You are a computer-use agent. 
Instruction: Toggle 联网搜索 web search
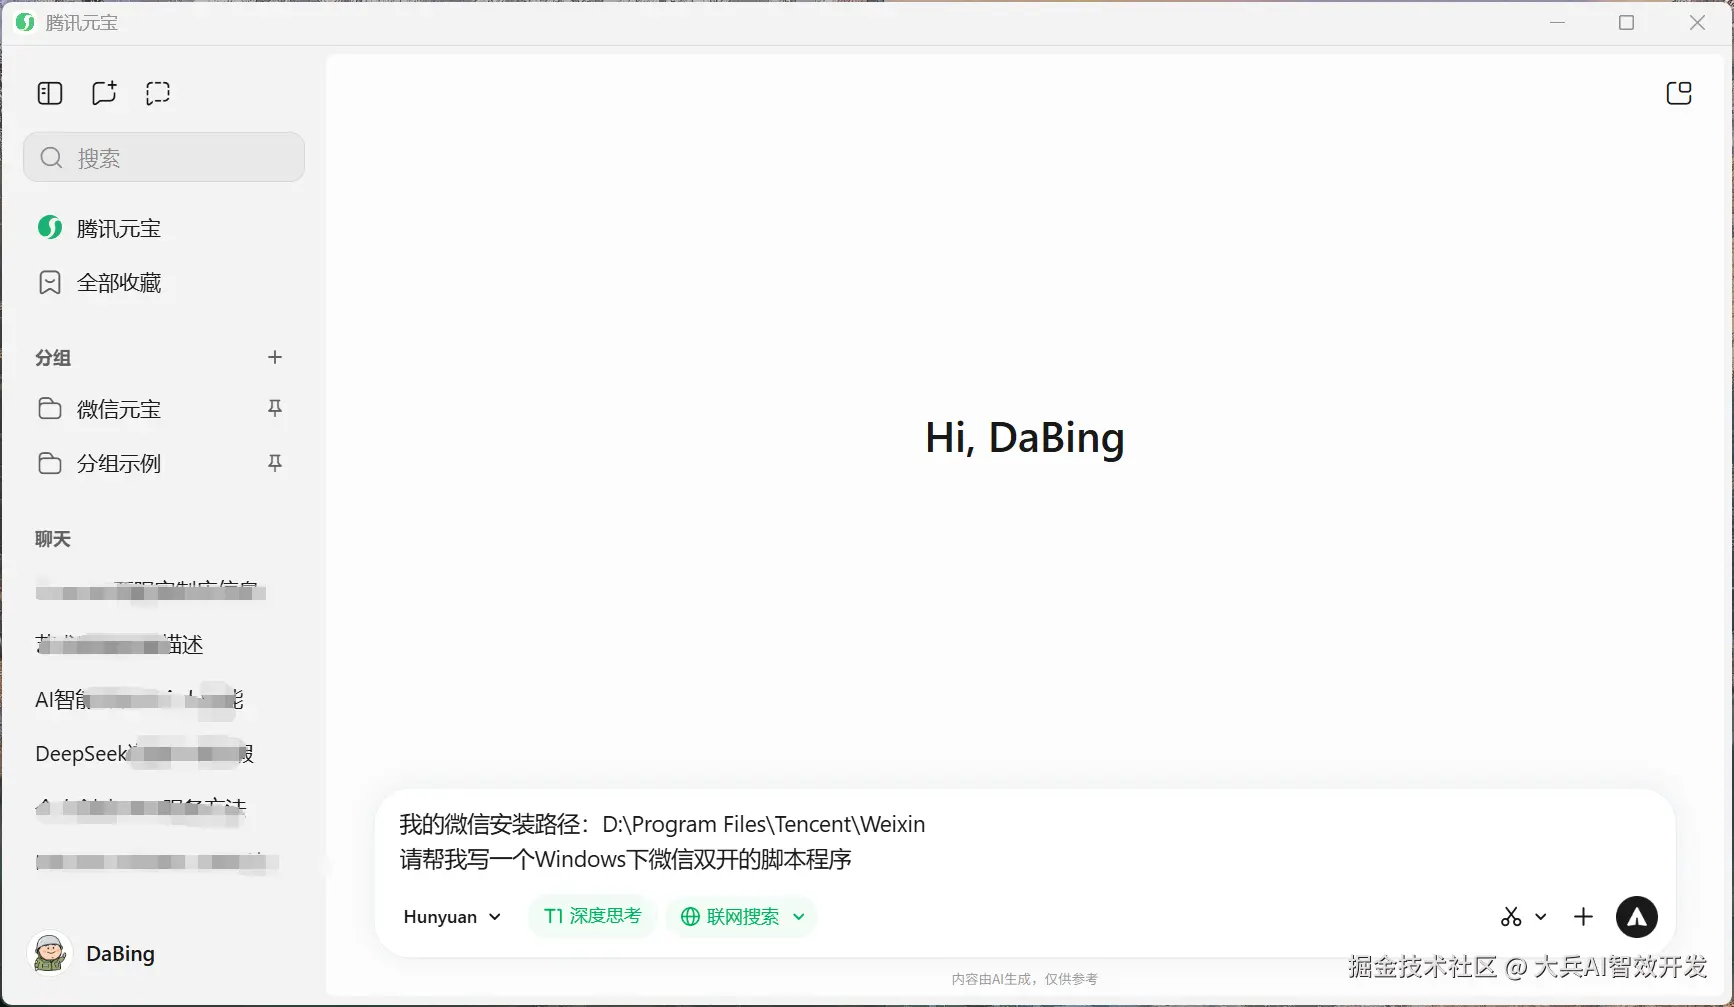(x=731, y=917)
